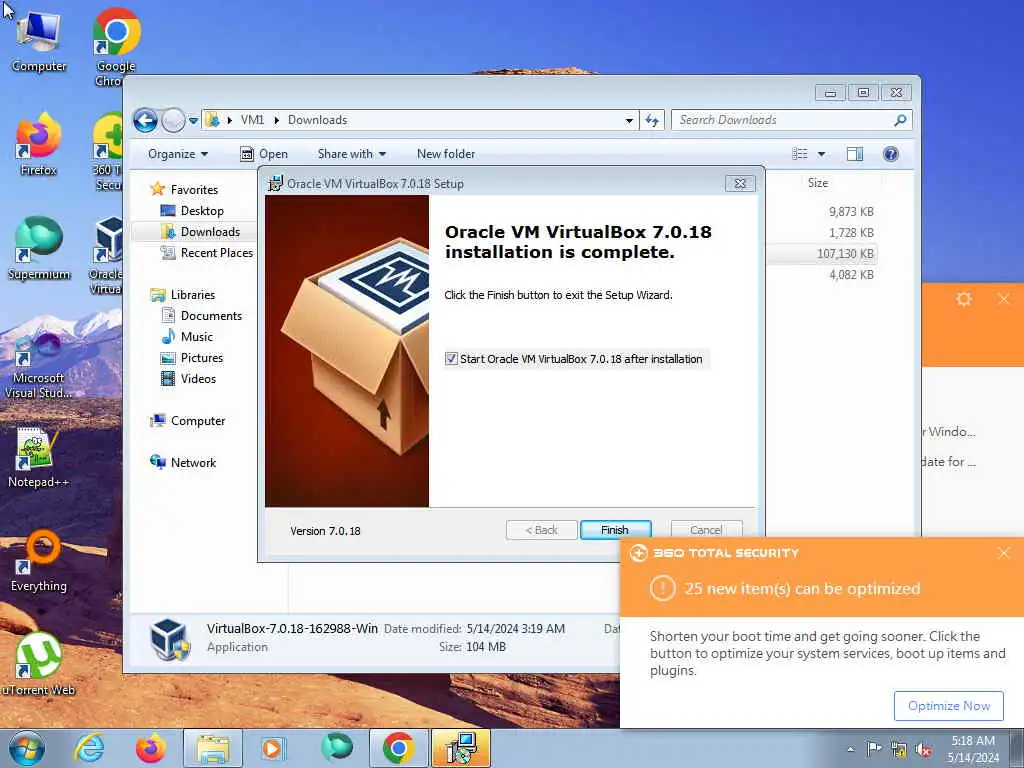Dismiss the 360 Total Security notification
This screenshot has width=1024, height=768.
coord(1004,553)
